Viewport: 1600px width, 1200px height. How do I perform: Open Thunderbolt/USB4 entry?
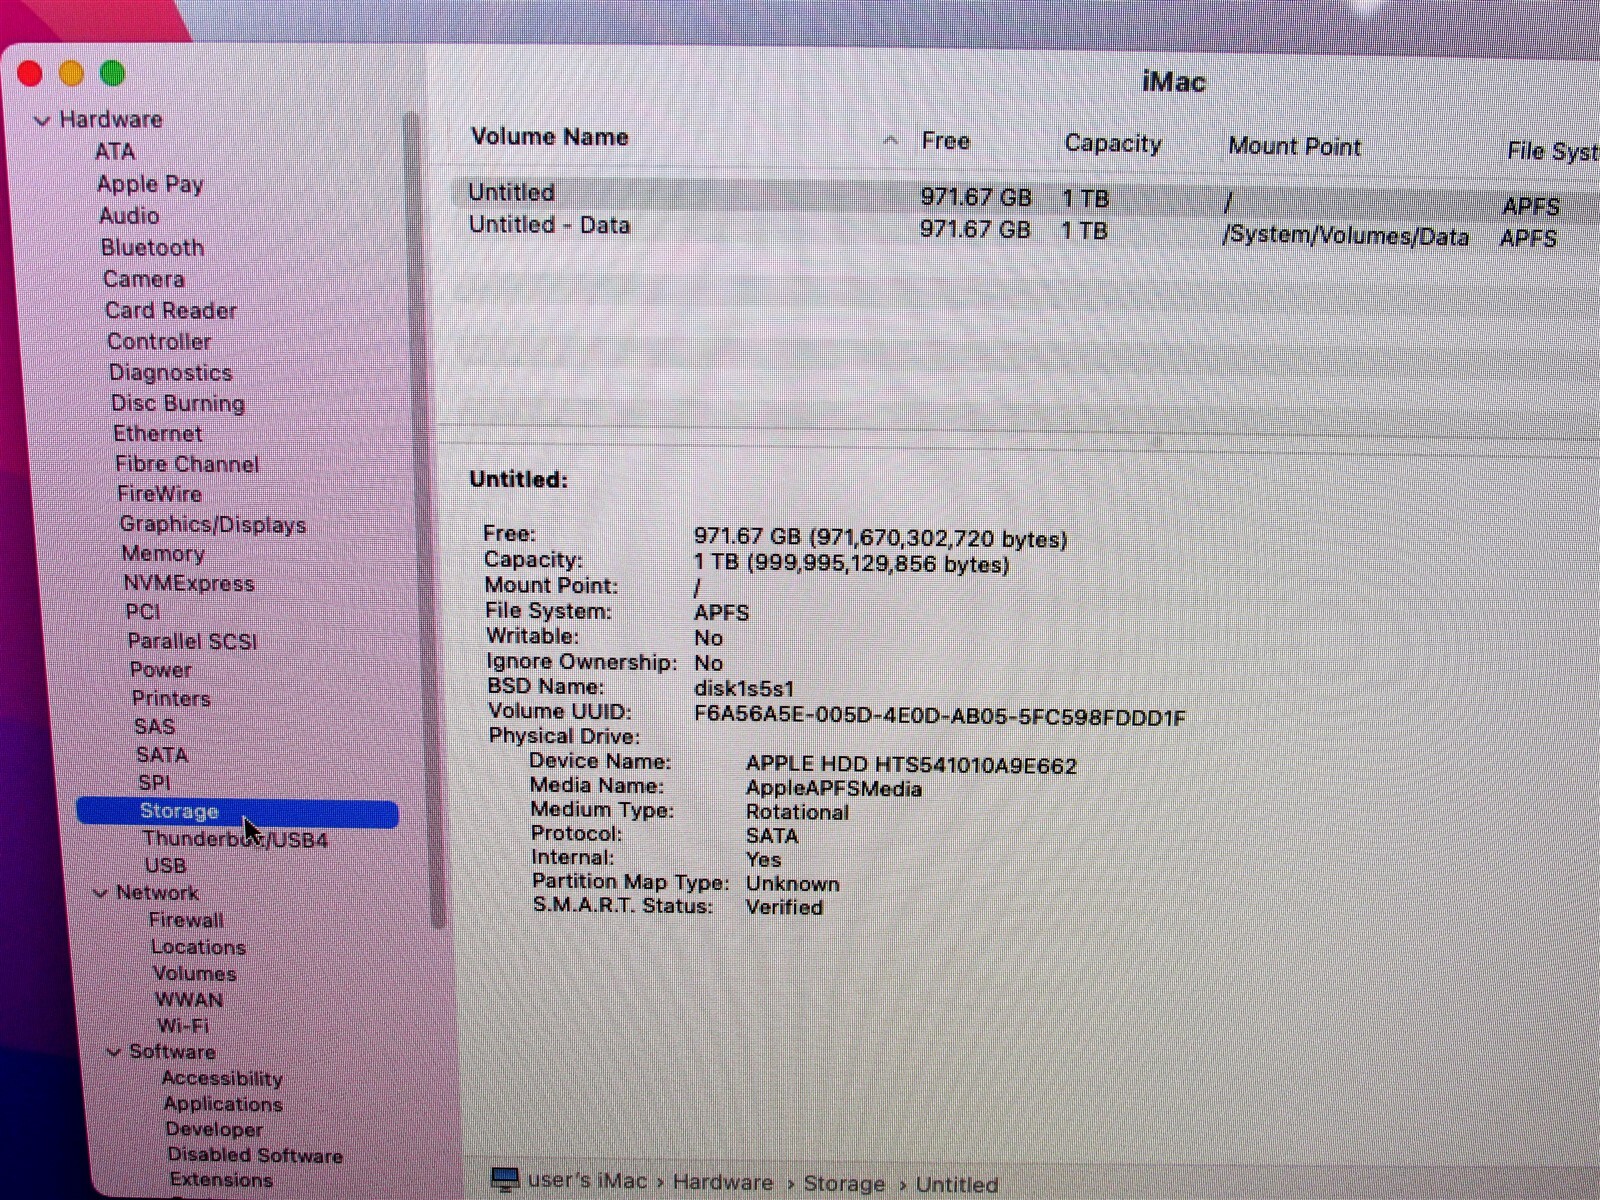click(x=235, y=840)
